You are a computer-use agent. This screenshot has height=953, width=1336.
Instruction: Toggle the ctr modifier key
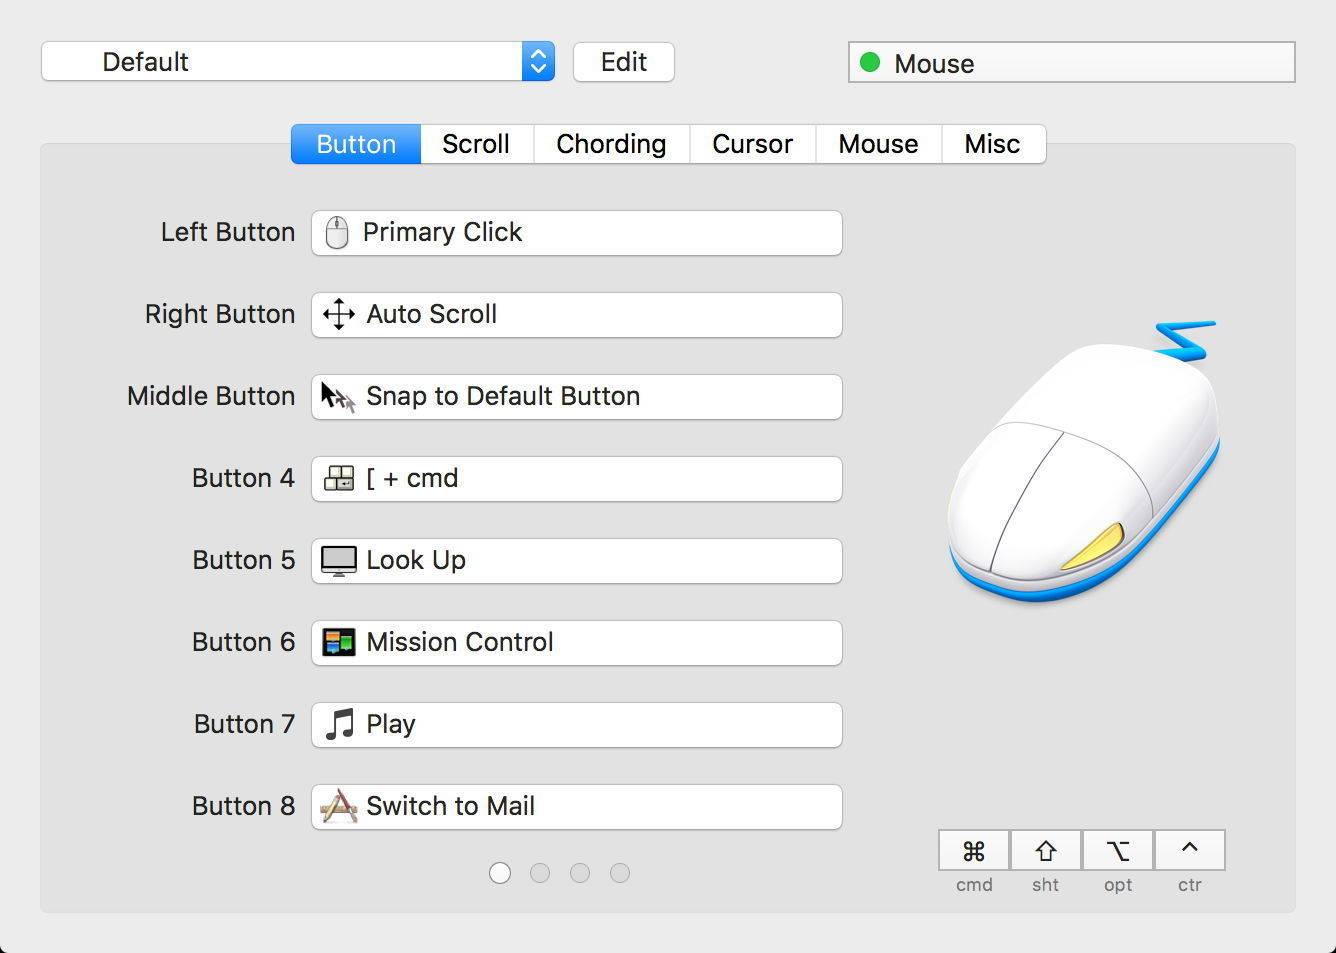pyautogui.click(x=1190, y=851)
